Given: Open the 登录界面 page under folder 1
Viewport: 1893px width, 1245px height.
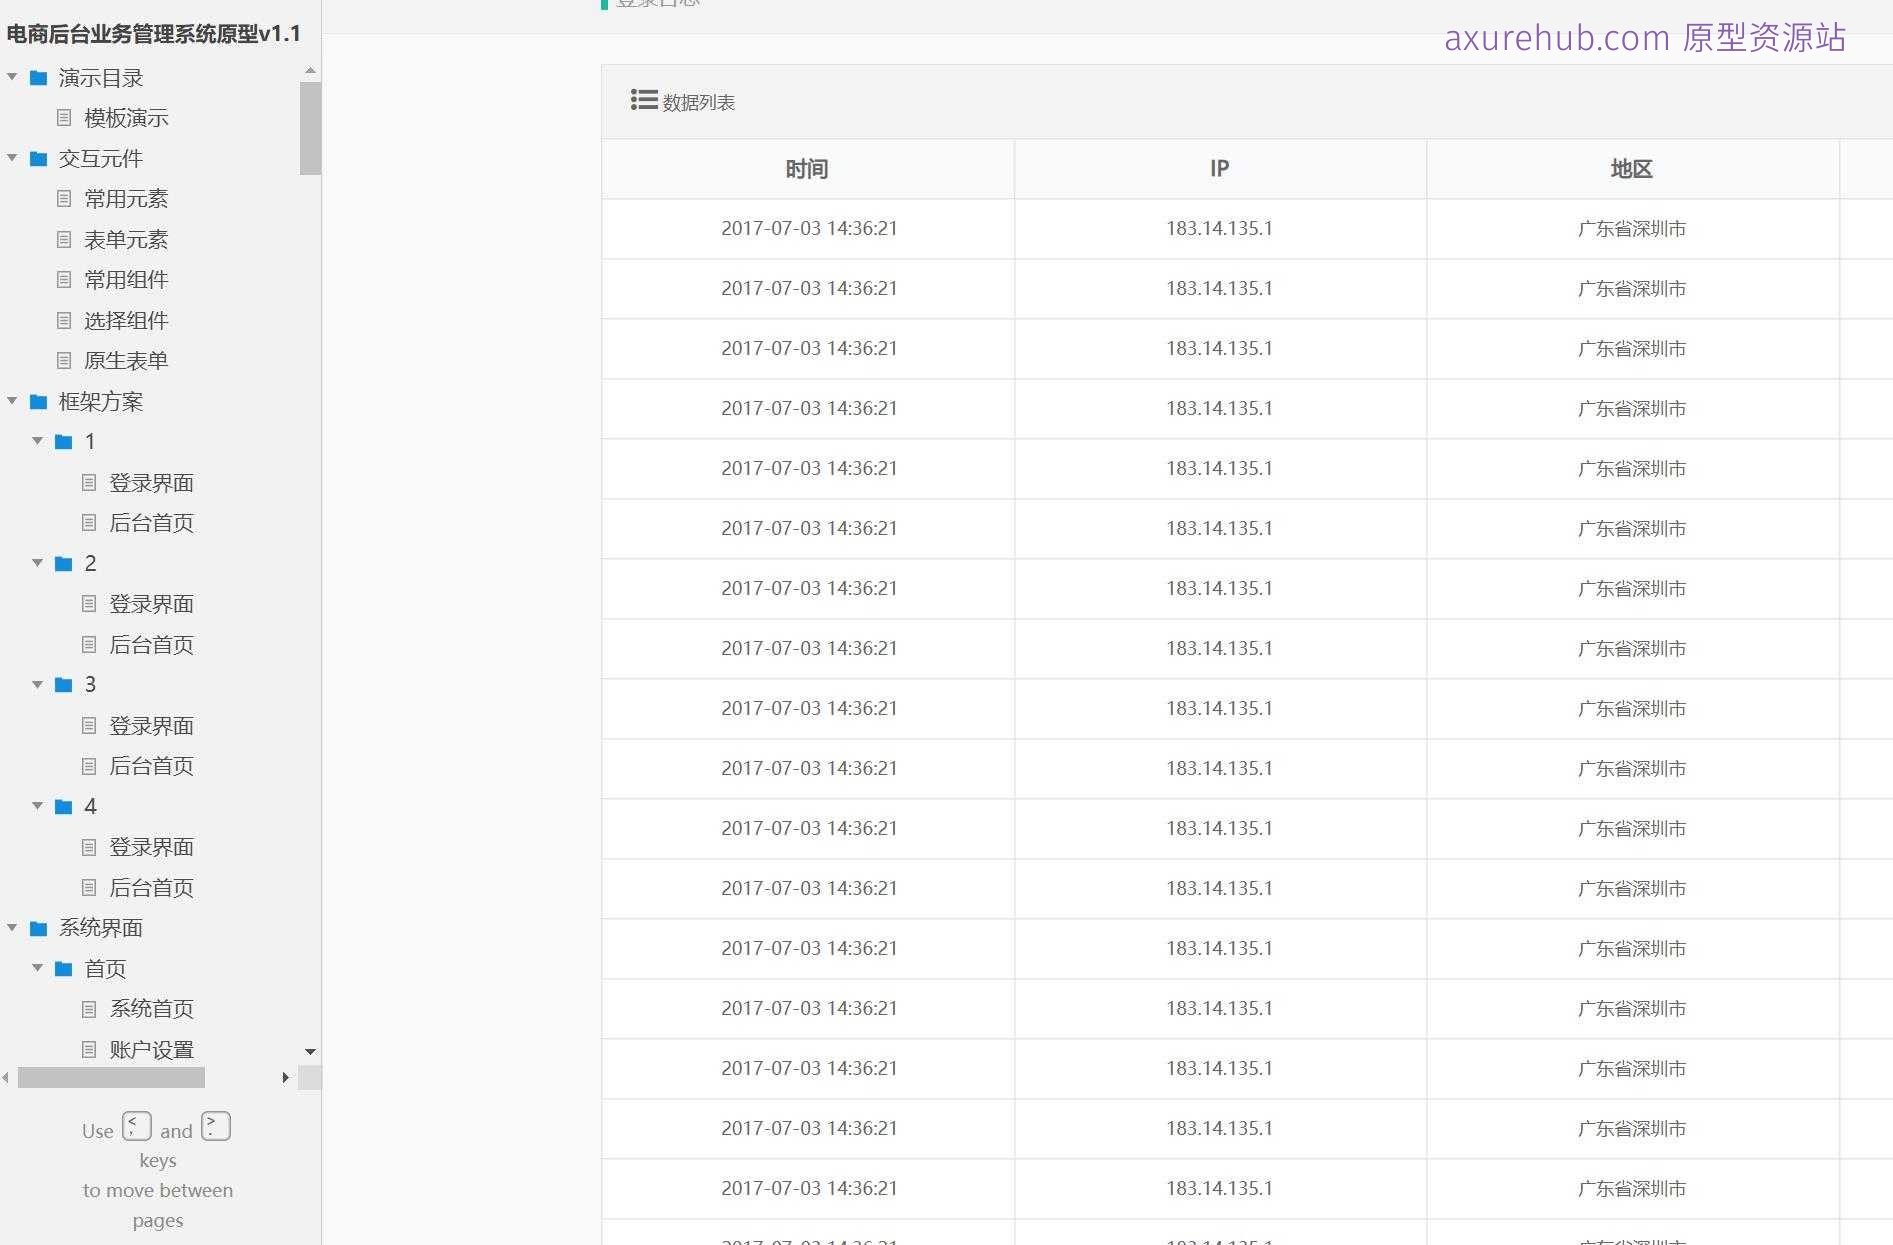Looking at the screenshot, I should click(x=152, y=482).
